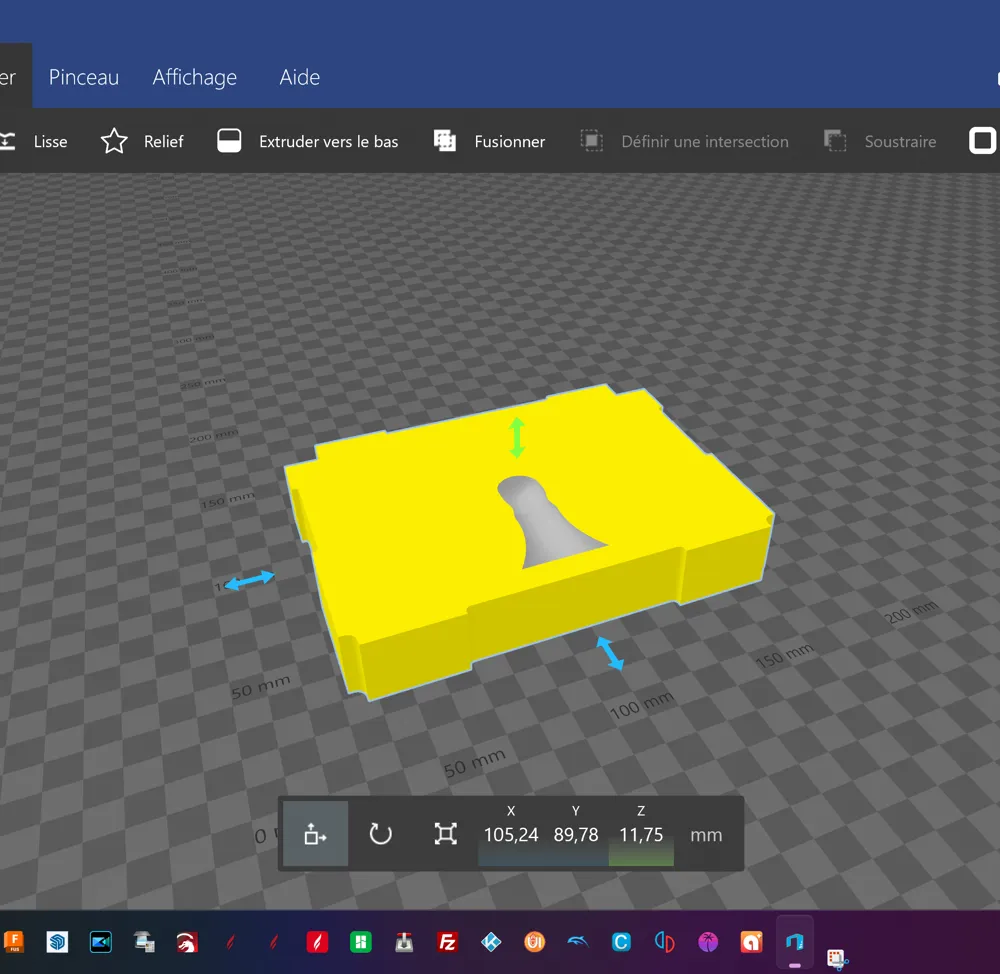The height and width of the screenshot is (974, 1000).
Task: Open Fusion 360 from the taskbar
Action: pos(14,942)
